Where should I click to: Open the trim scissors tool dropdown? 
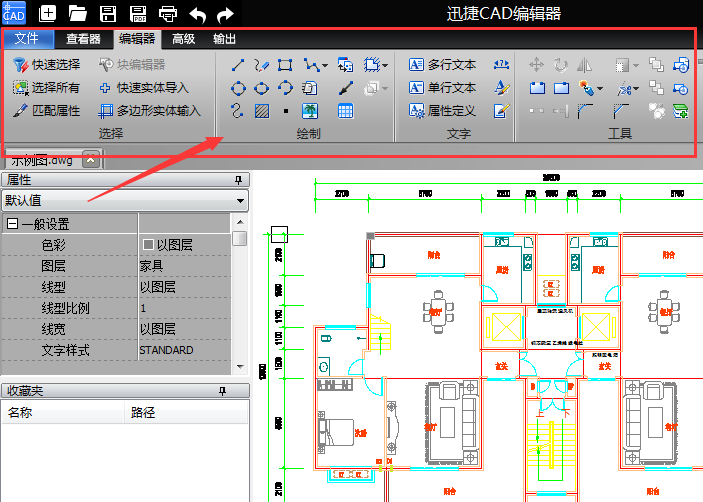pyautogui.click(x=636, y=89)
